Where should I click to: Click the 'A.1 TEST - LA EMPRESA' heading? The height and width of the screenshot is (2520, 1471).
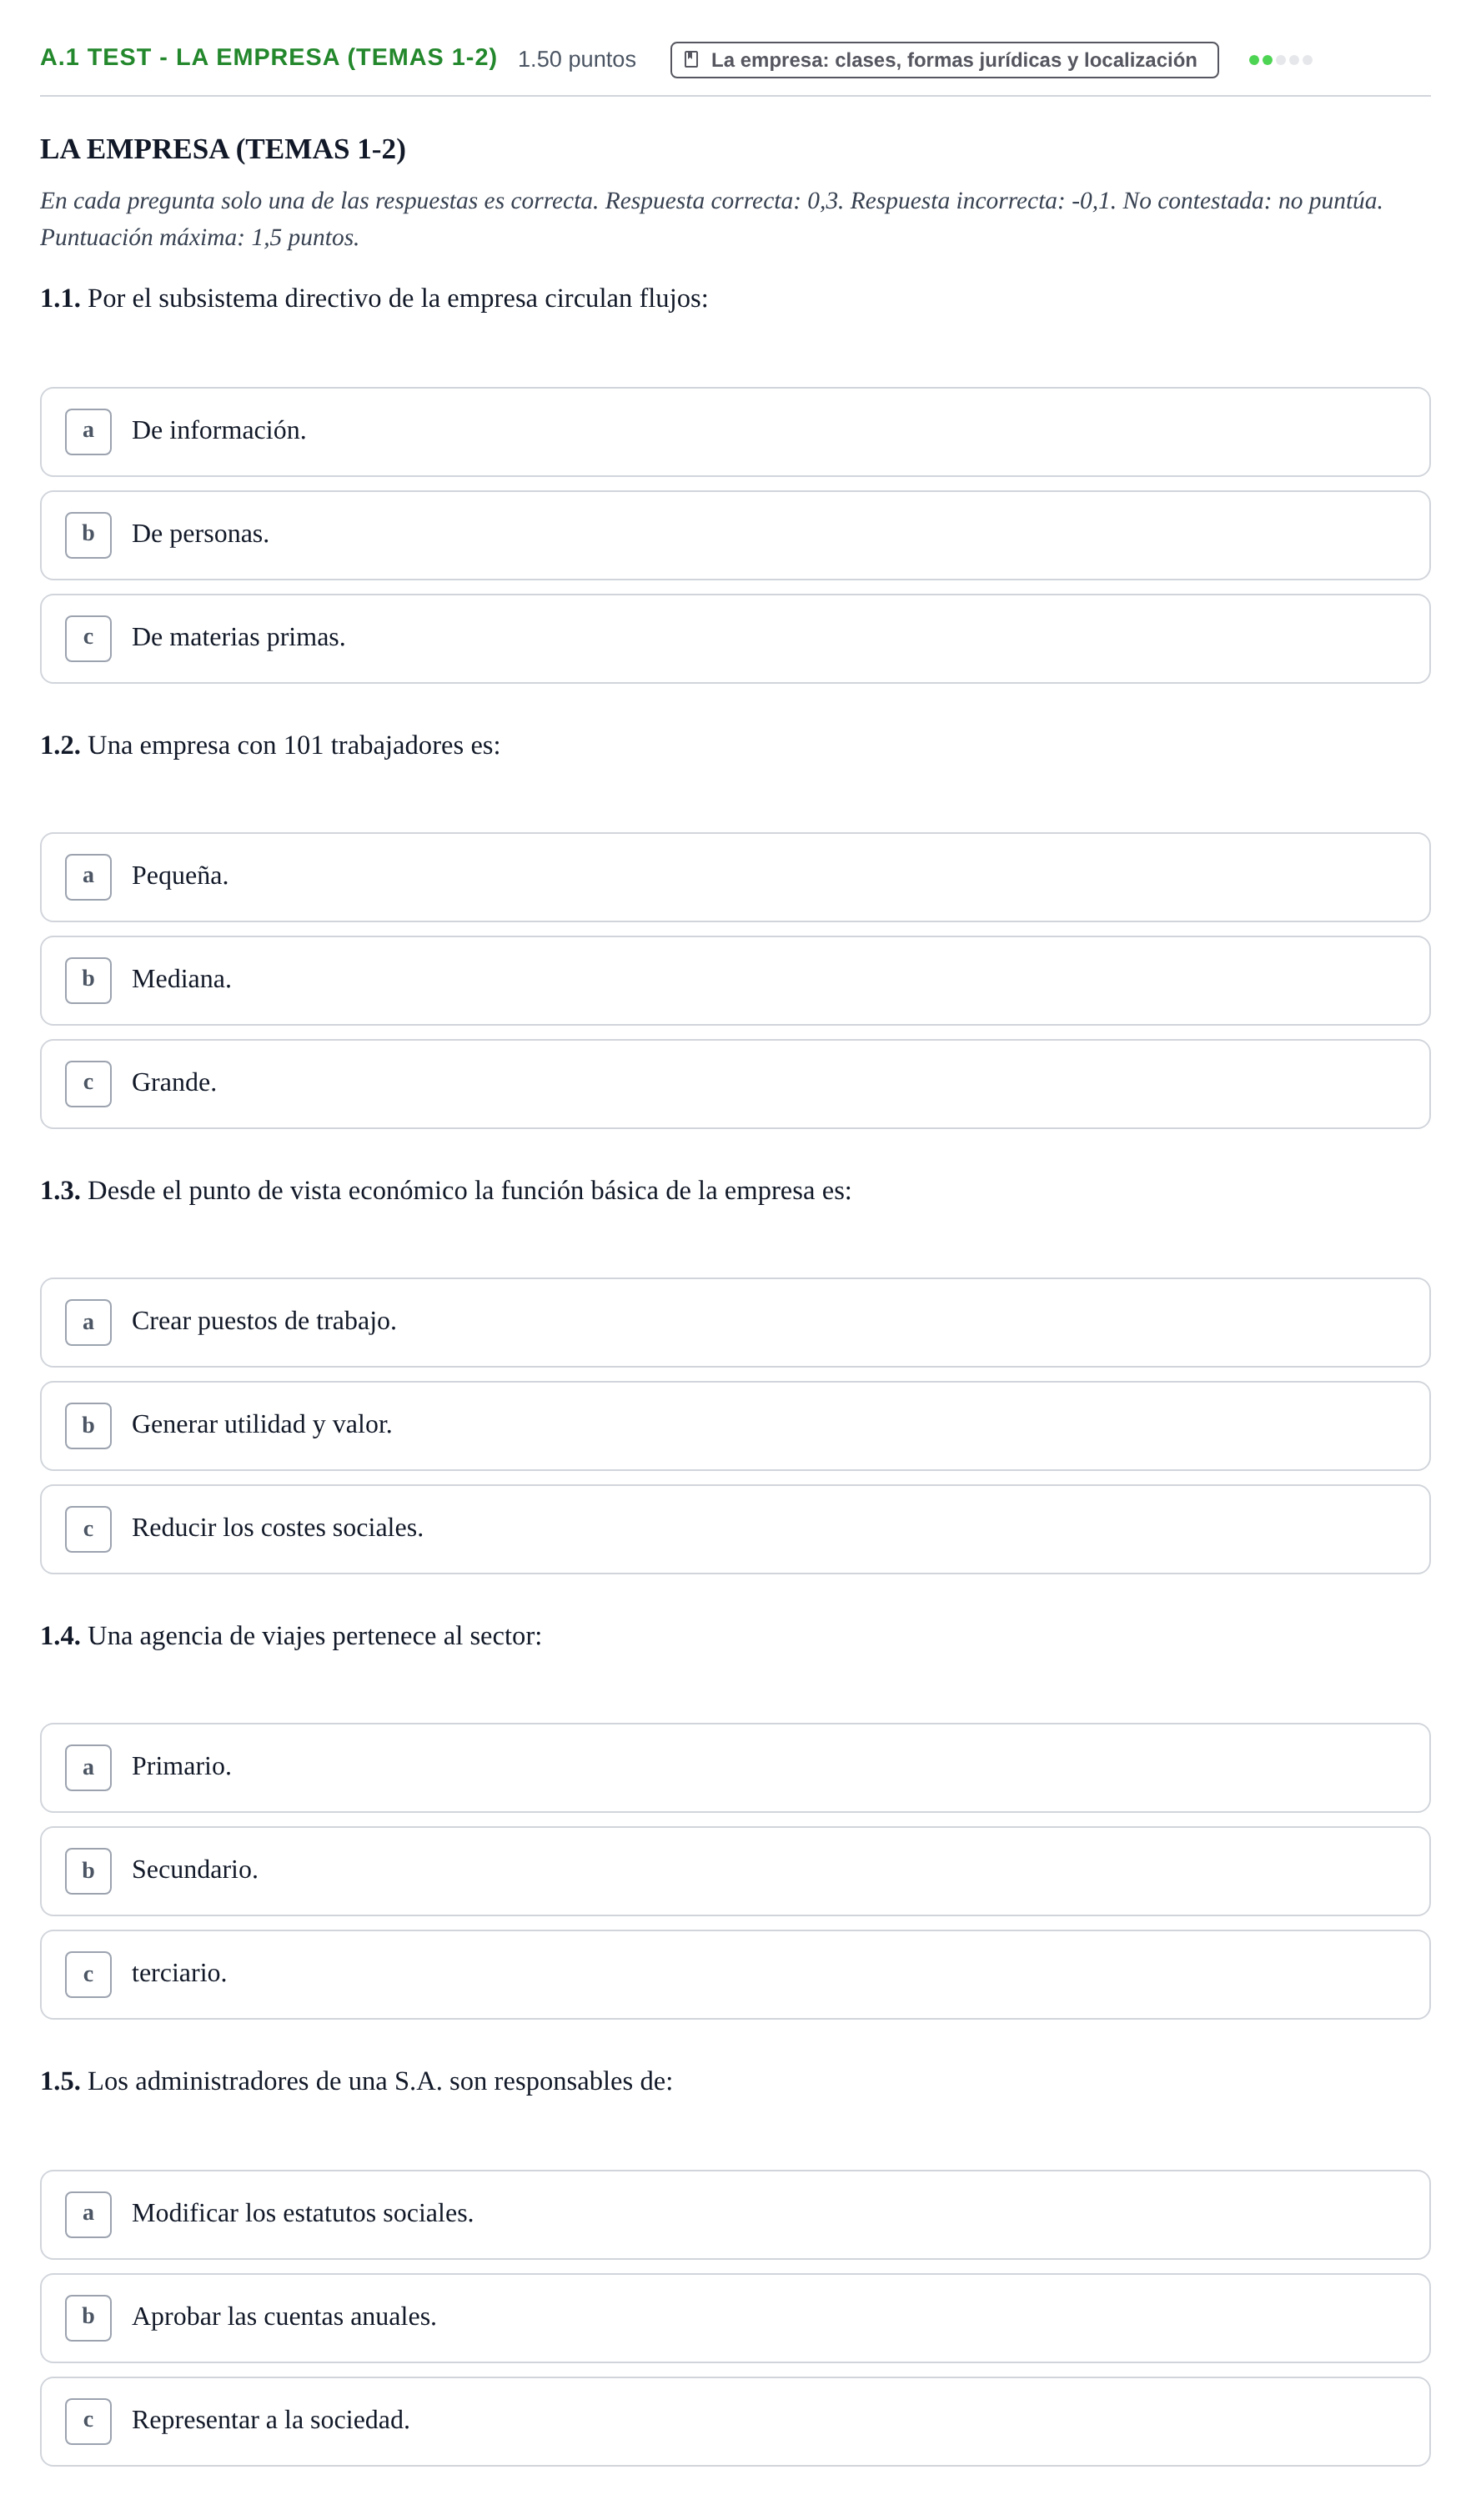coord(268,57)
